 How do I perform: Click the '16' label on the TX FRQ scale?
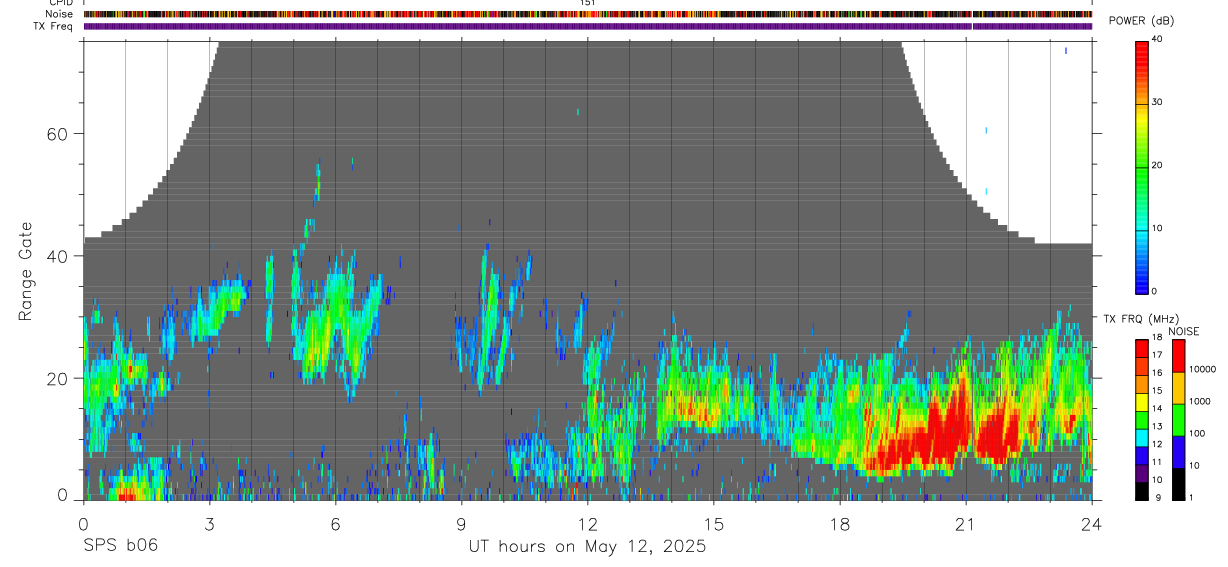pyautogui.click(x=1157, y=373)
